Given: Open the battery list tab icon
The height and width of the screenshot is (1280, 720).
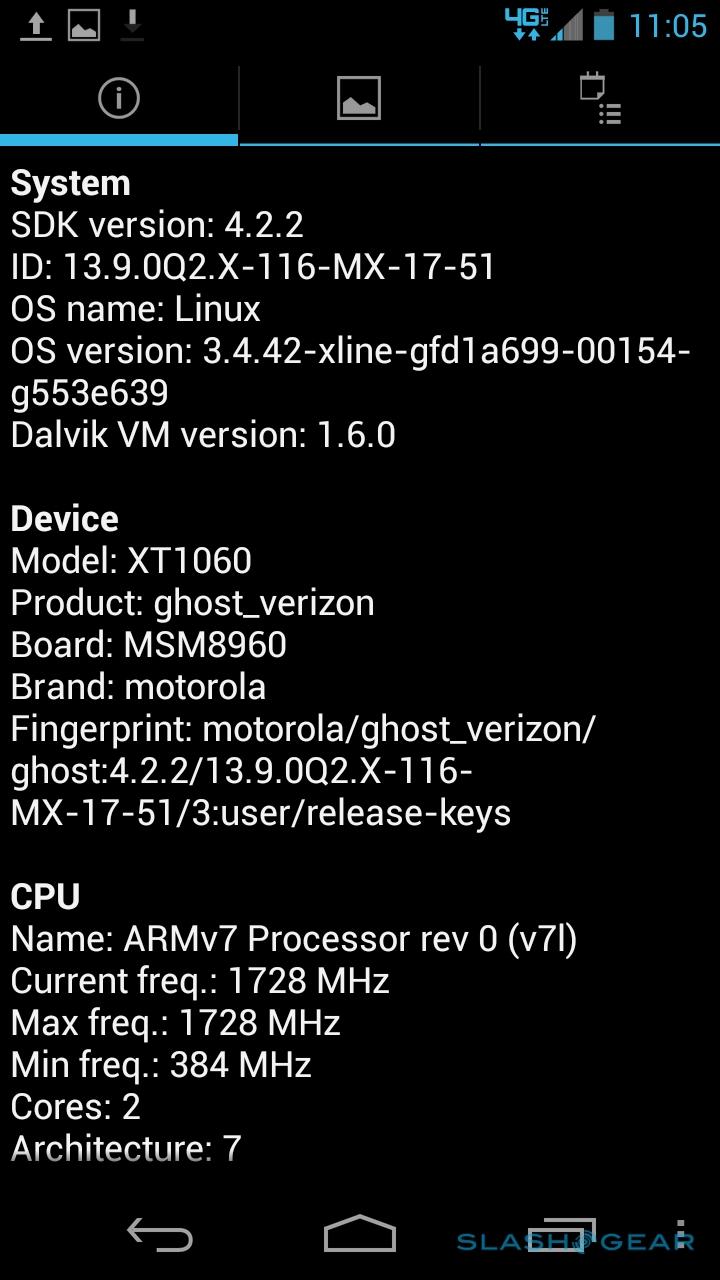Looking at the screenshot, I should pyautogui.click(x=600, y=98).
